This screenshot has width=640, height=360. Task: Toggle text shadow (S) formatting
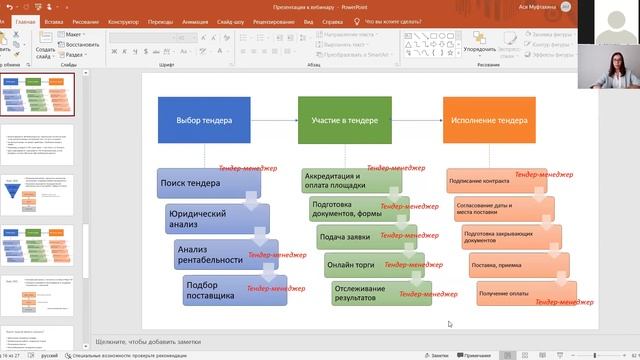pyautogui.click(x=146, y=51)
